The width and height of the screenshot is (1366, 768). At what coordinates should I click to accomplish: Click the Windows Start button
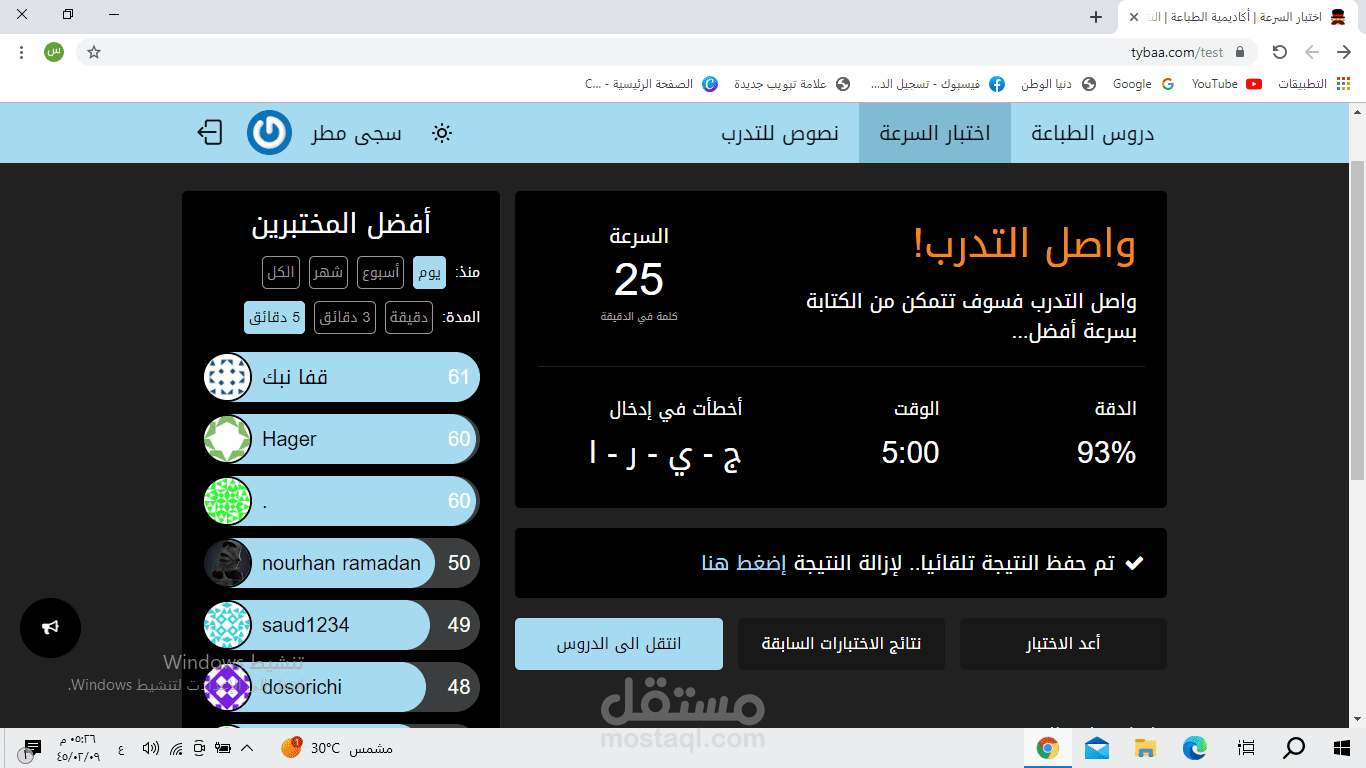pos(1342,747)
